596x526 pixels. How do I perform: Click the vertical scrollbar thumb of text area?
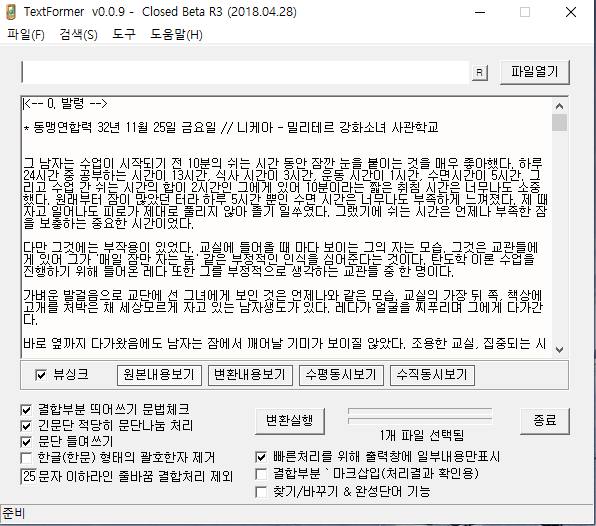(559, 122)
